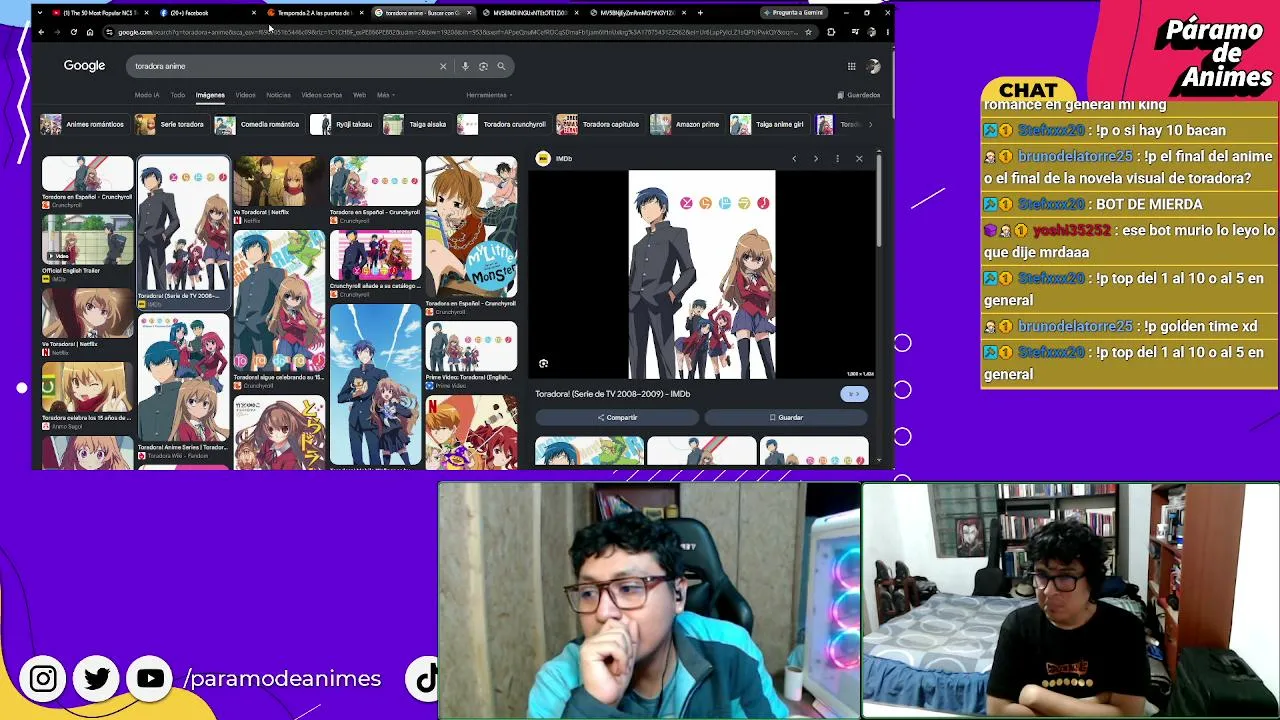Select the Imágenes results tab
The width and height of the screenshot is (1280, 720).
(210, 95)
